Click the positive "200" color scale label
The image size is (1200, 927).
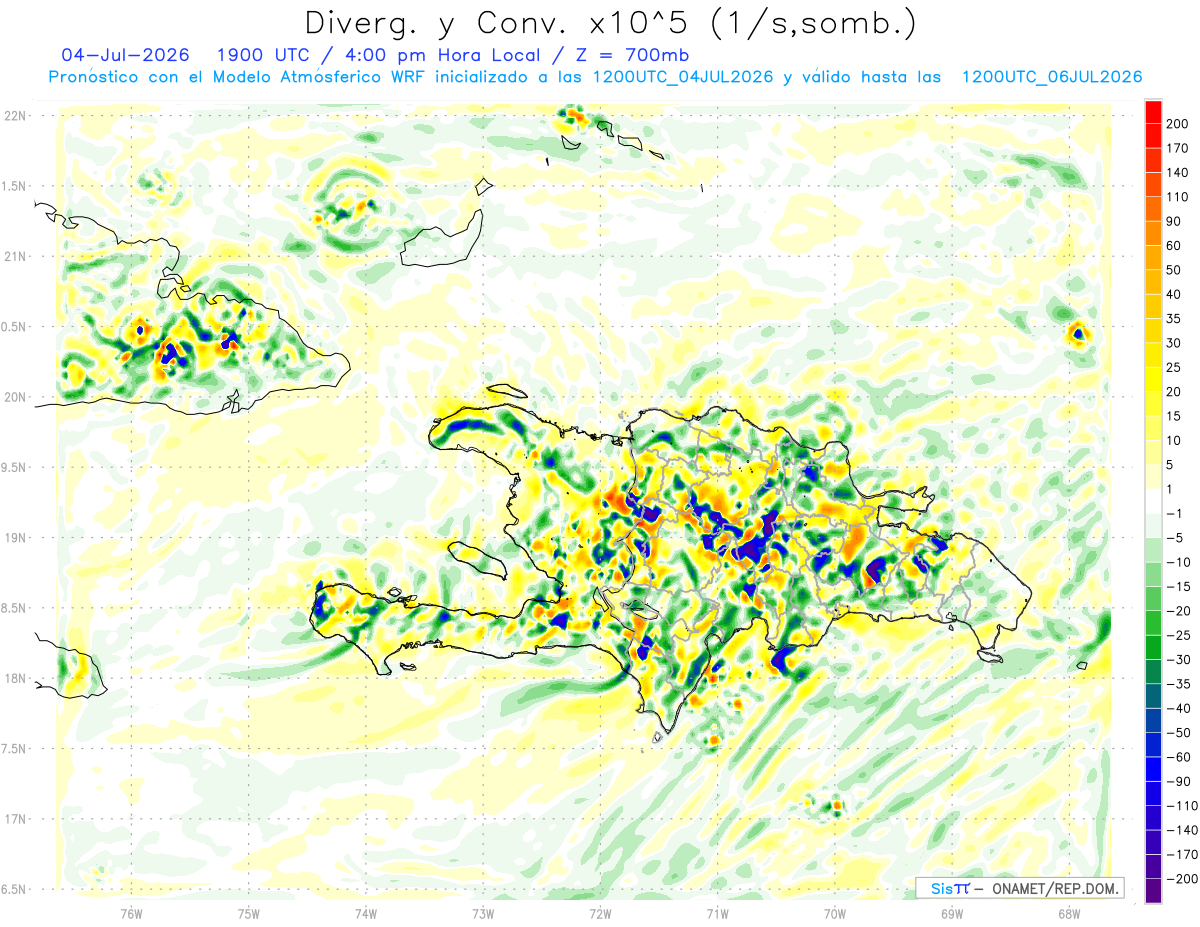[1178, 124]
